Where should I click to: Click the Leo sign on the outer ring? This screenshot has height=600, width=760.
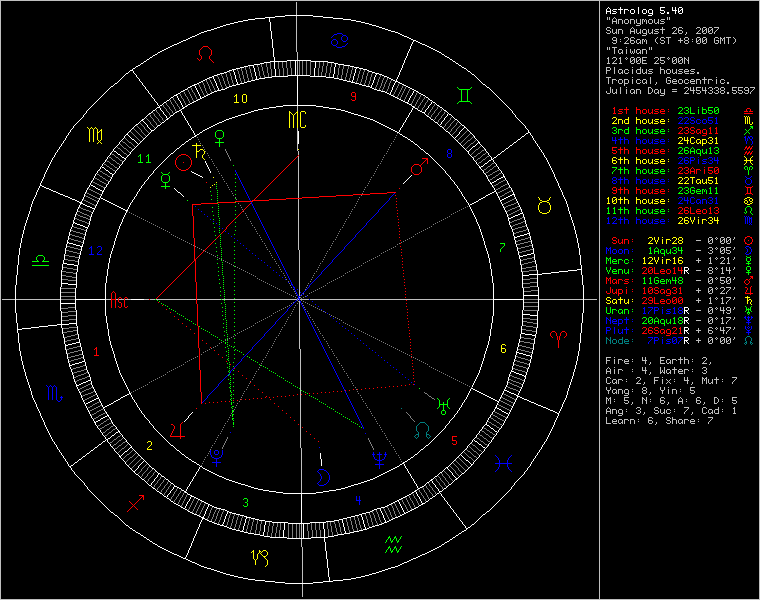pyautogui.click(x=207, y=53)
